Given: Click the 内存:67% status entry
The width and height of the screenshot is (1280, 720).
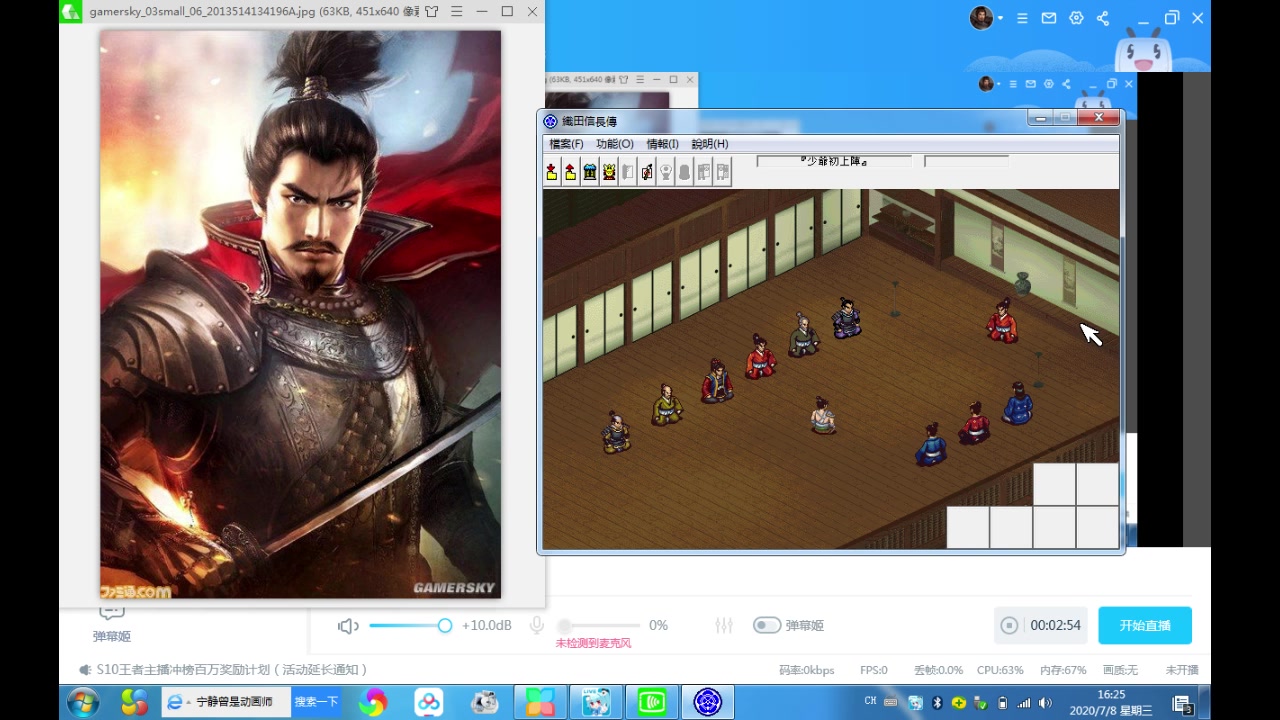Looking at the screenshot, I should click(1063, 670).
